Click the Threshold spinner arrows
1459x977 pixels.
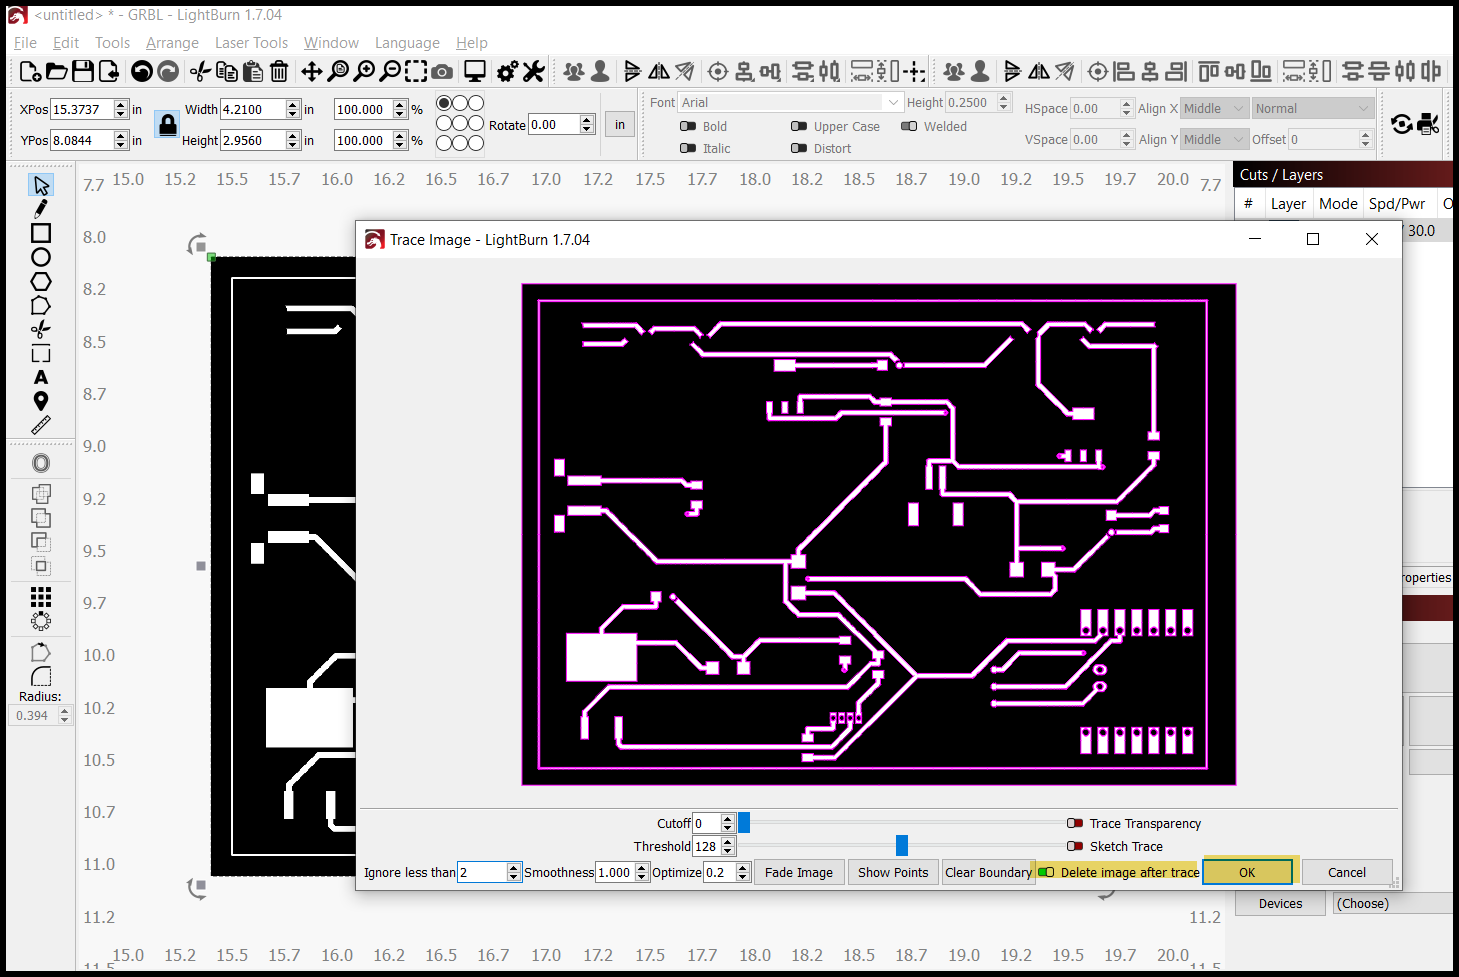pyautogui.click(x=728, y=846)
